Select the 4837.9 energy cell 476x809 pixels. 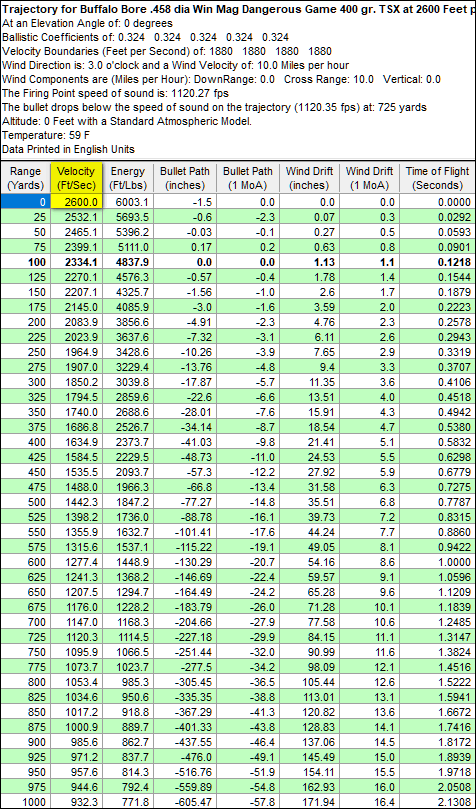127,262
